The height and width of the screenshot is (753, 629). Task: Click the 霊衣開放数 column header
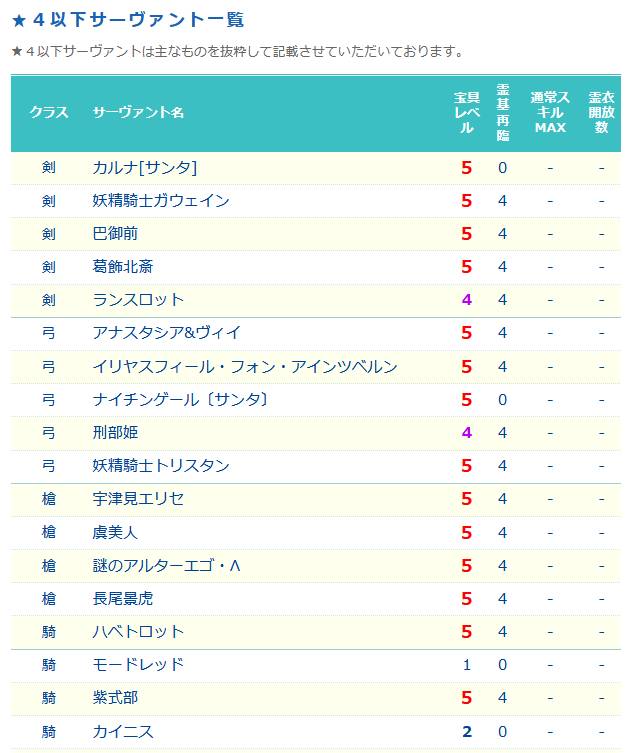pos(601,112)
